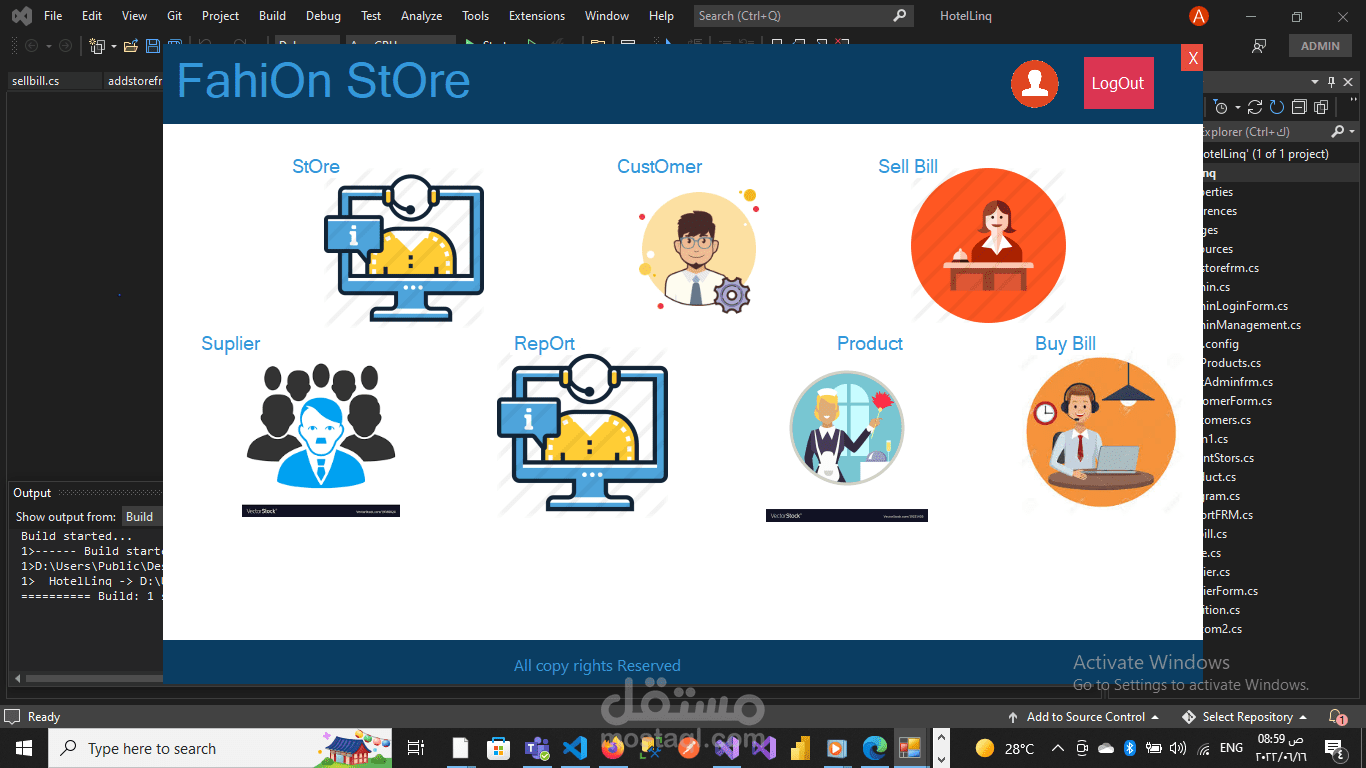Focus the Search (Ctrl+Q) box
This screenshot has height=768, width=1366.
coord(803,16)
